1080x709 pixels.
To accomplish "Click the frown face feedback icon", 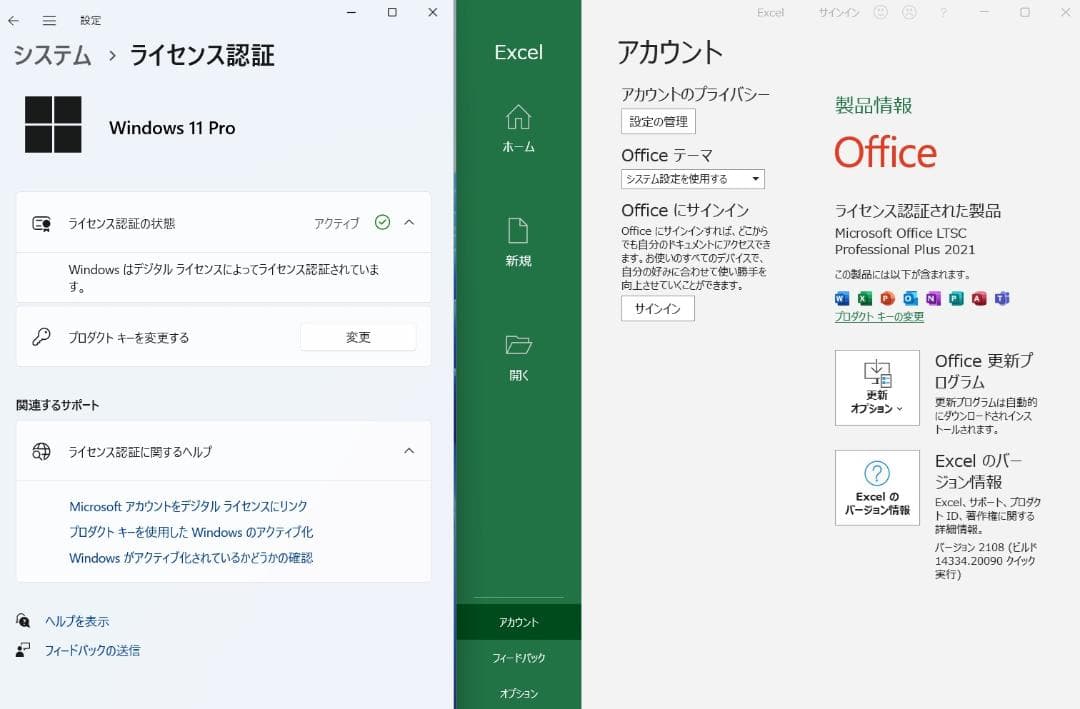I will (909, 13).
